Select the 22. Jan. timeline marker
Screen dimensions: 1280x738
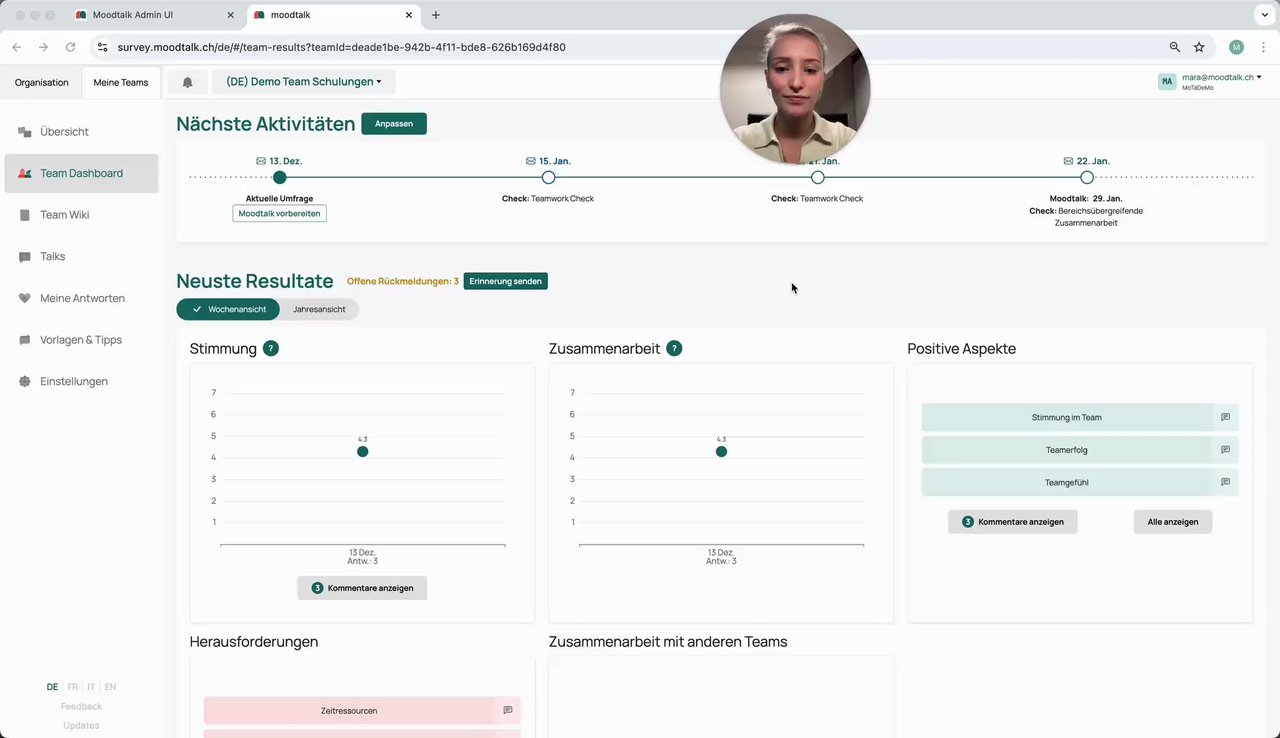[1087, 177]
